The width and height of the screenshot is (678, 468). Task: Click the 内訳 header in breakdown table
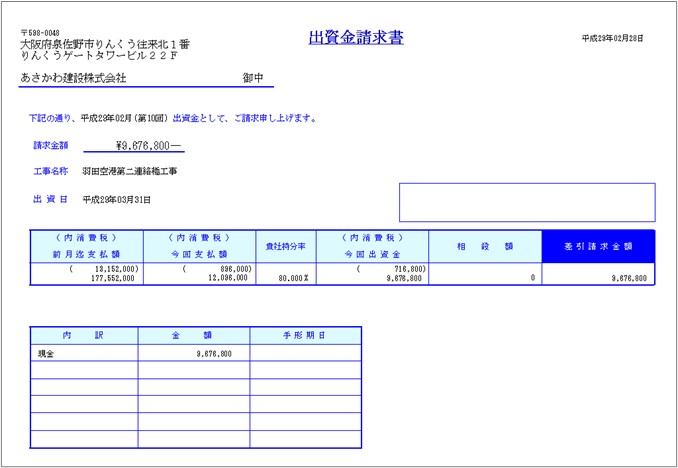(x=84, y=335)
